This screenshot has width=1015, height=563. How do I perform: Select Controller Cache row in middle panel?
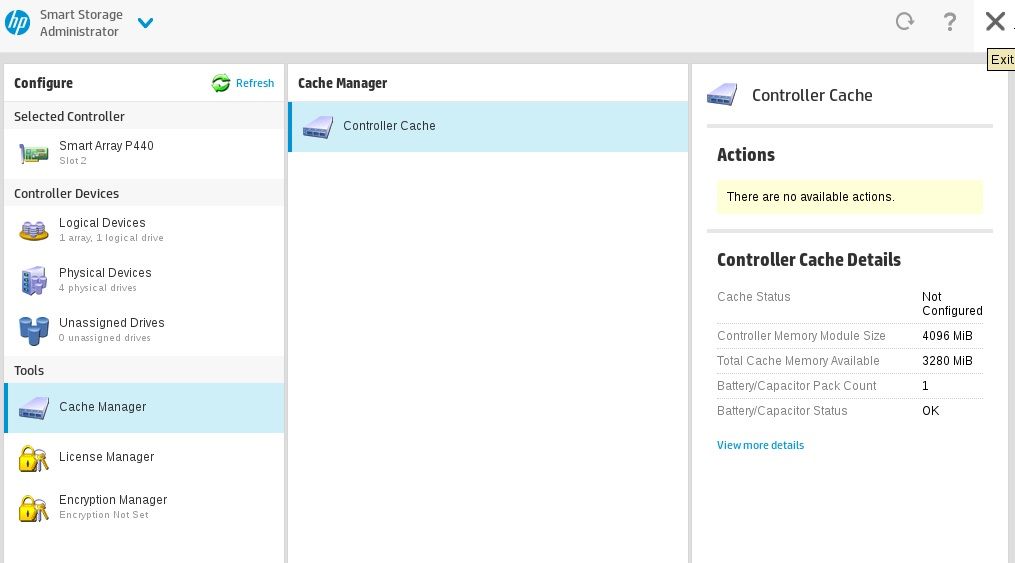tap(488, 127)
